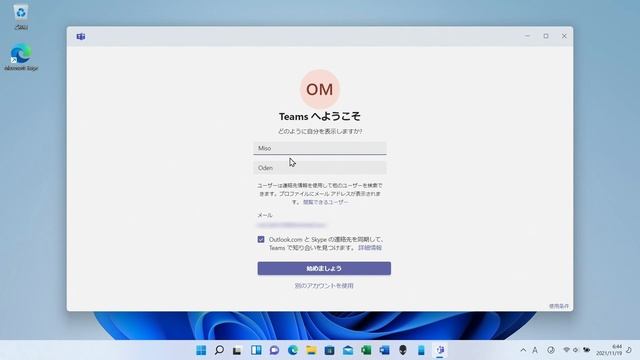Open the Microsoft Edge desktop shortcut
The height and width of the screenshot is (360, 640).
(x=21, y=57)
